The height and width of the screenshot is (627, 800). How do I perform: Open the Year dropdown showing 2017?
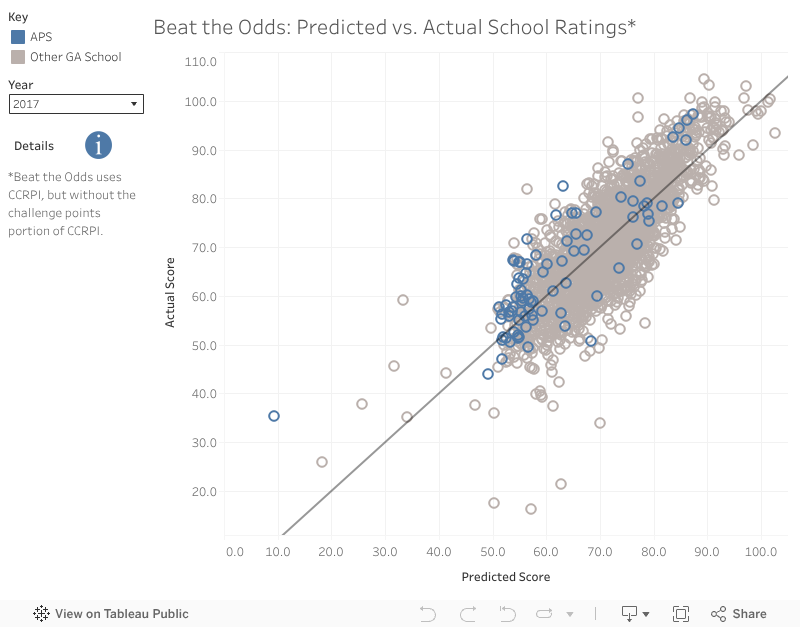[76, 104]
